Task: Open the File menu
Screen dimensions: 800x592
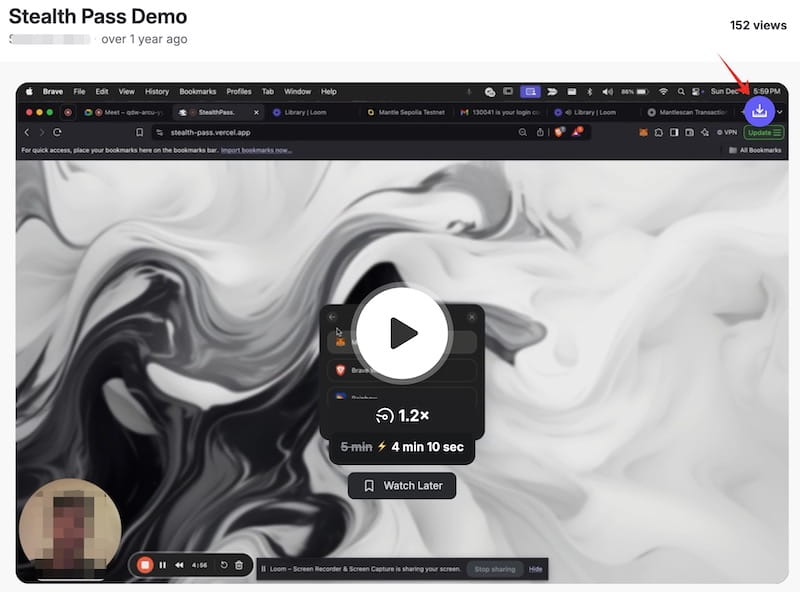Action: coord(79,91)
